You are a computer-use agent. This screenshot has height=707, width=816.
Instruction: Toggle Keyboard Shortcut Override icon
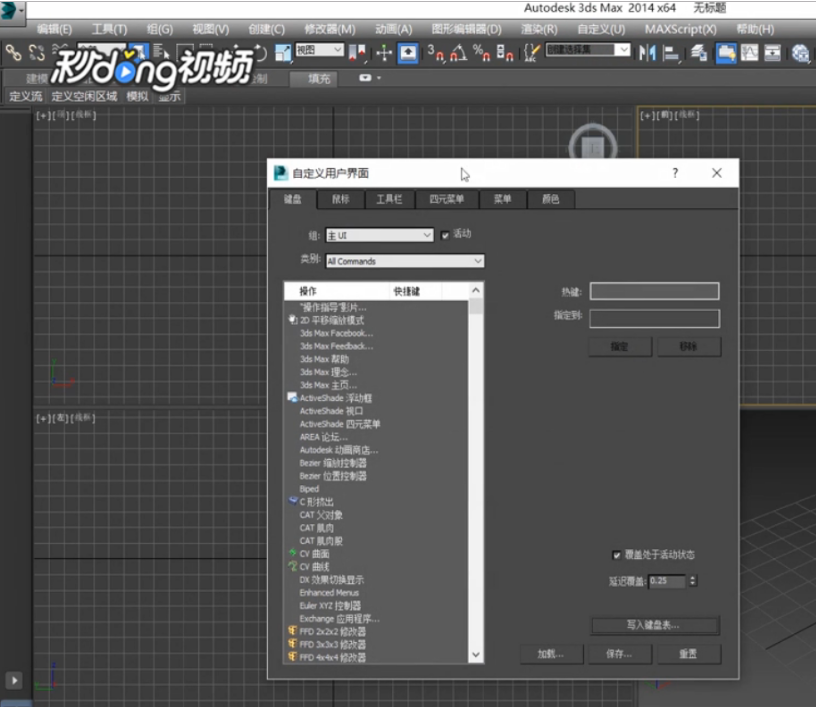(408, 53)
